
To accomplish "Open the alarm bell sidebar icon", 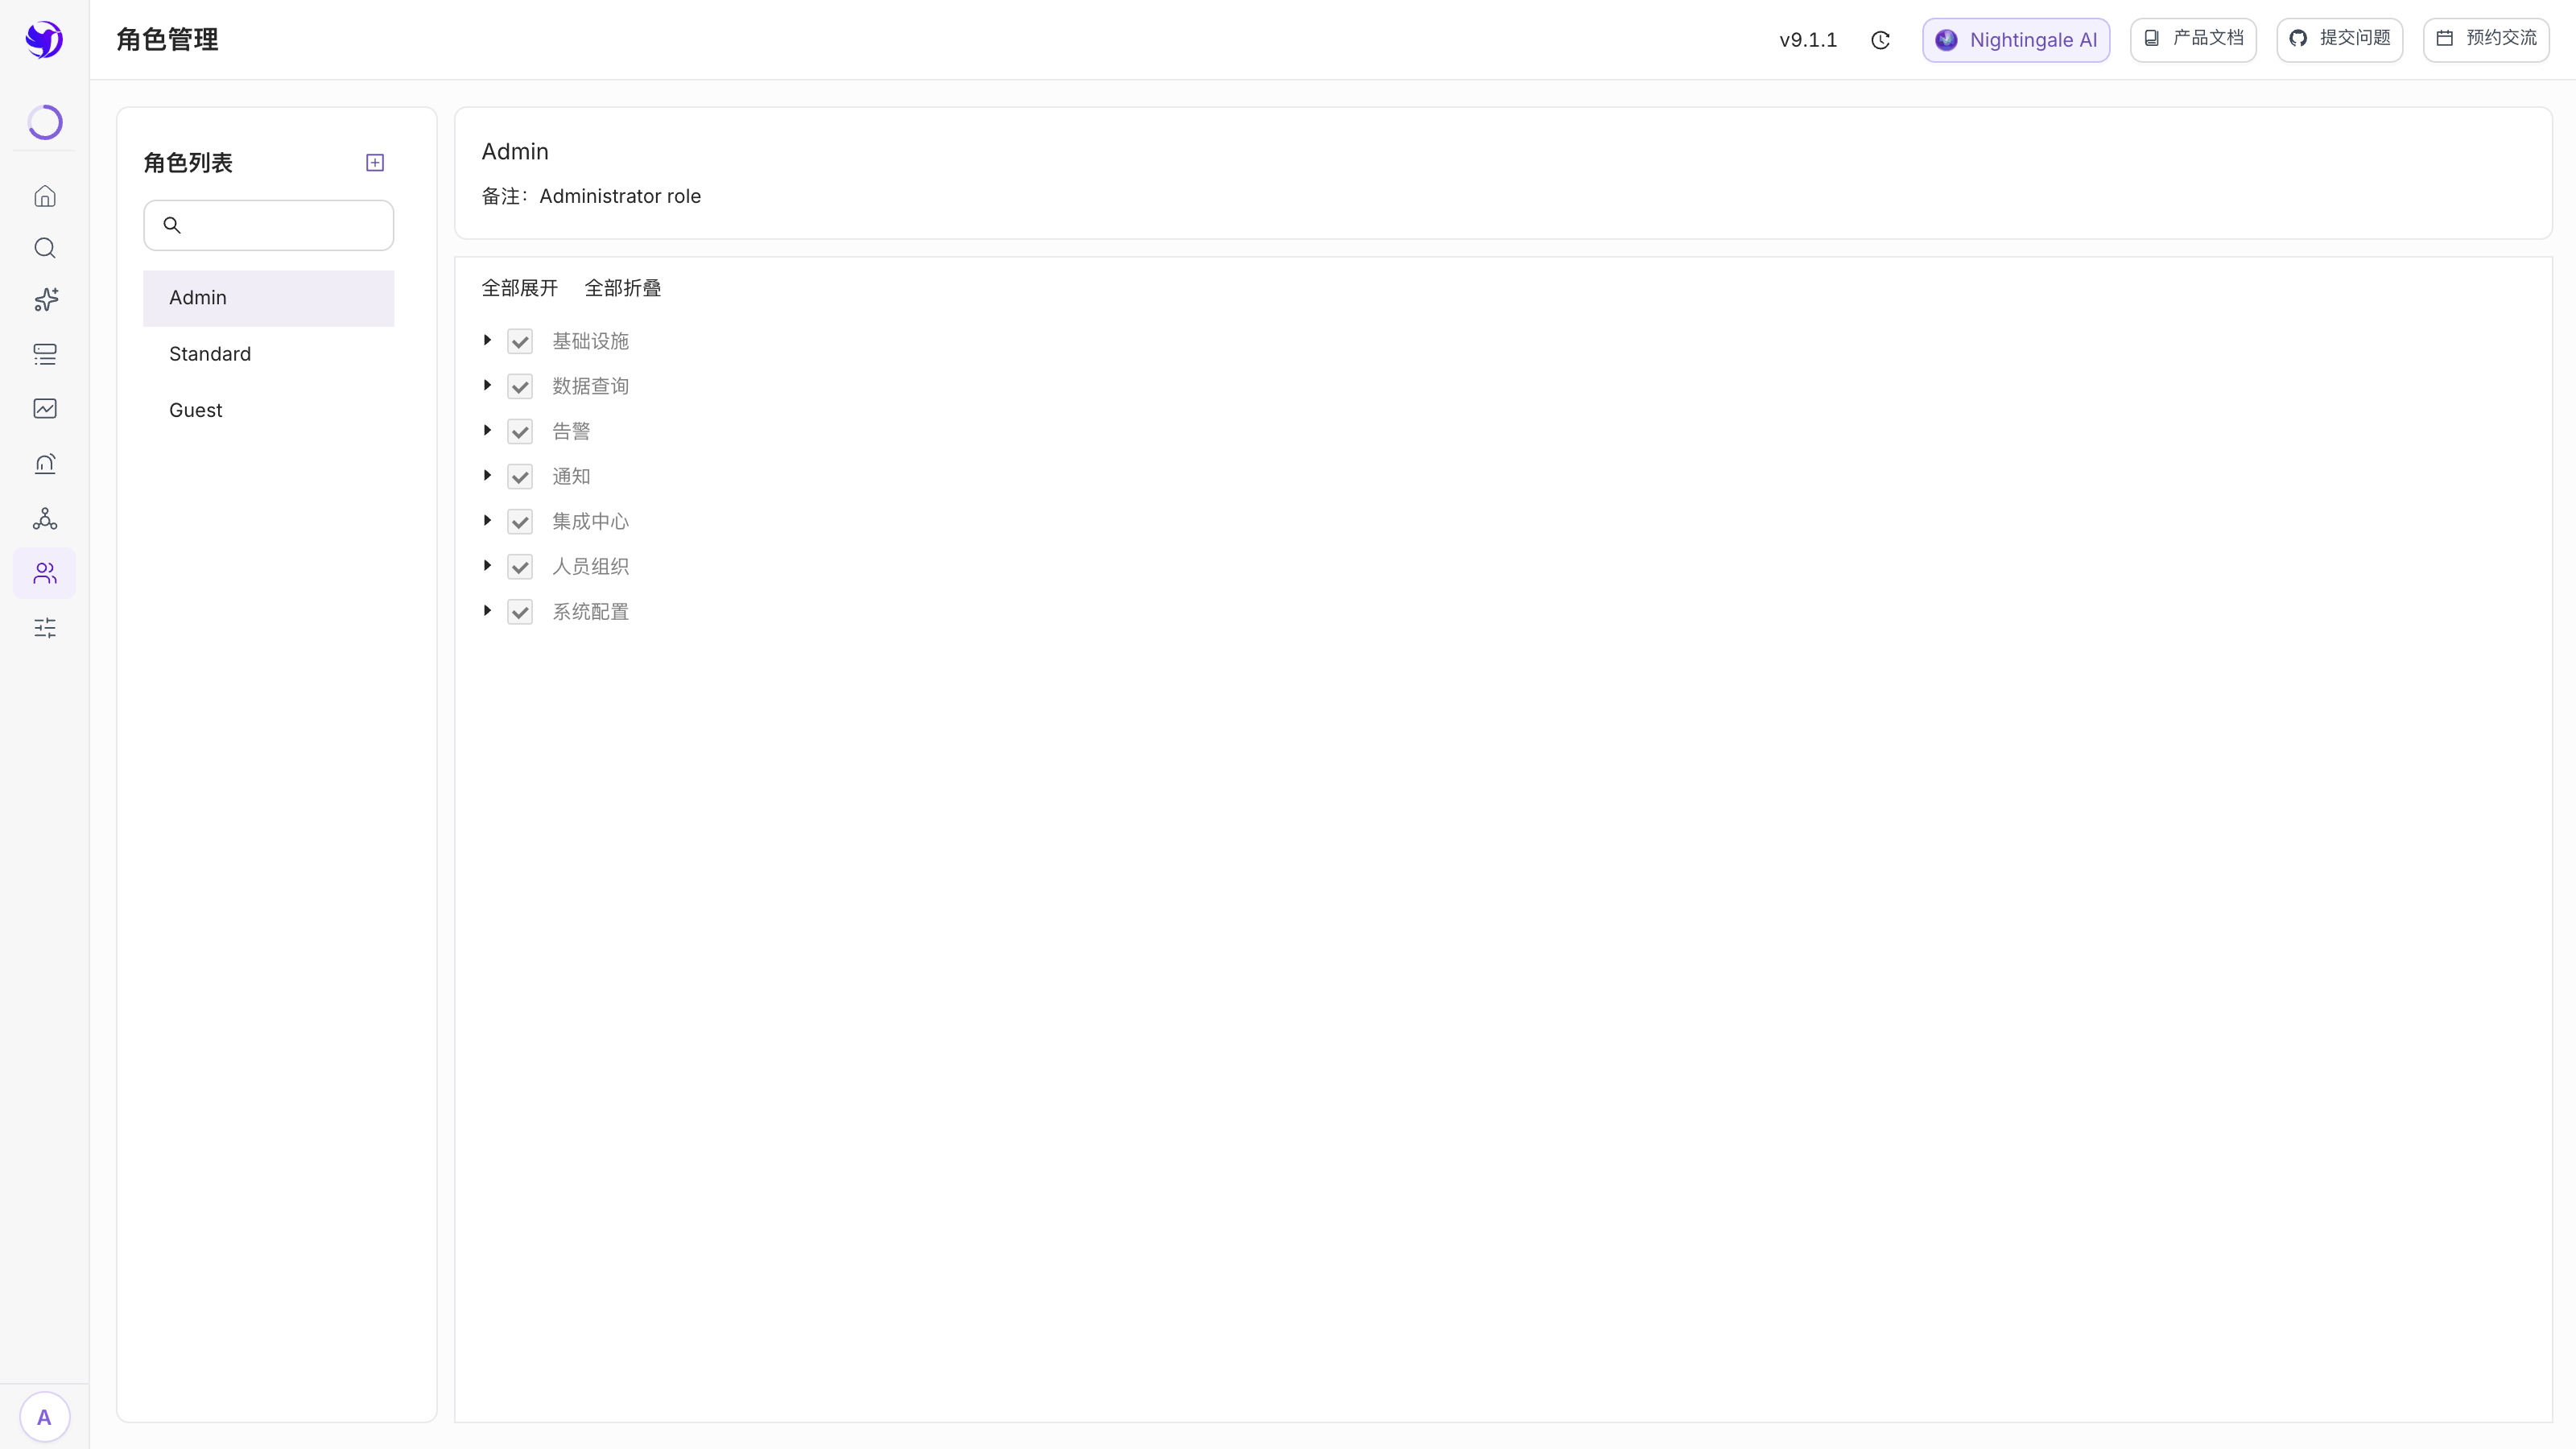I will (45, 463).
